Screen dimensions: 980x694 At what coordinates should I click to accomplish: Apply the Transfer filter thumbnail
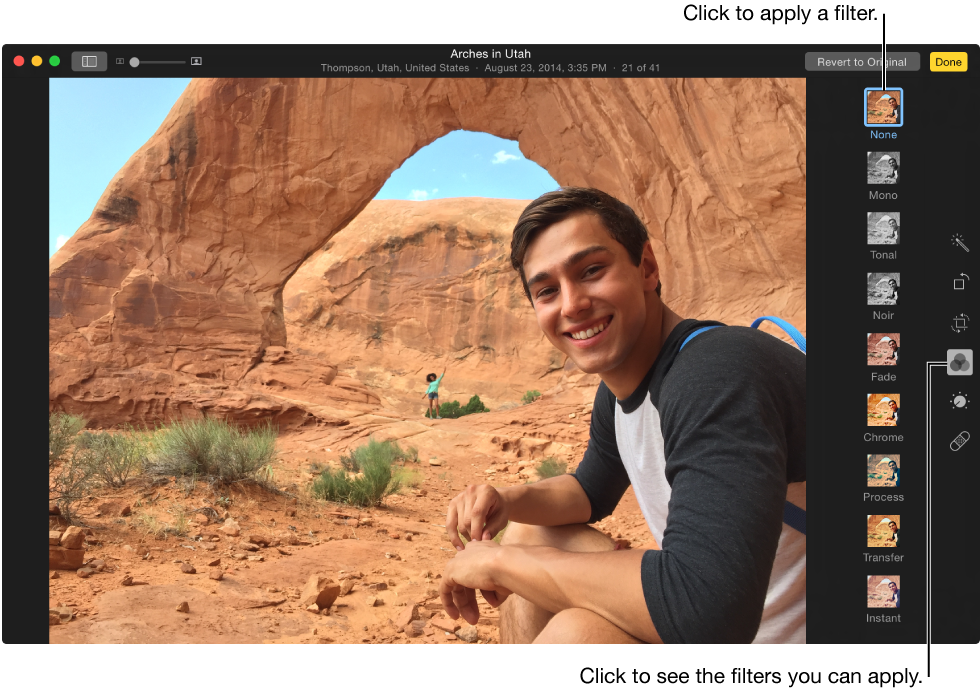tap(883, 530)
